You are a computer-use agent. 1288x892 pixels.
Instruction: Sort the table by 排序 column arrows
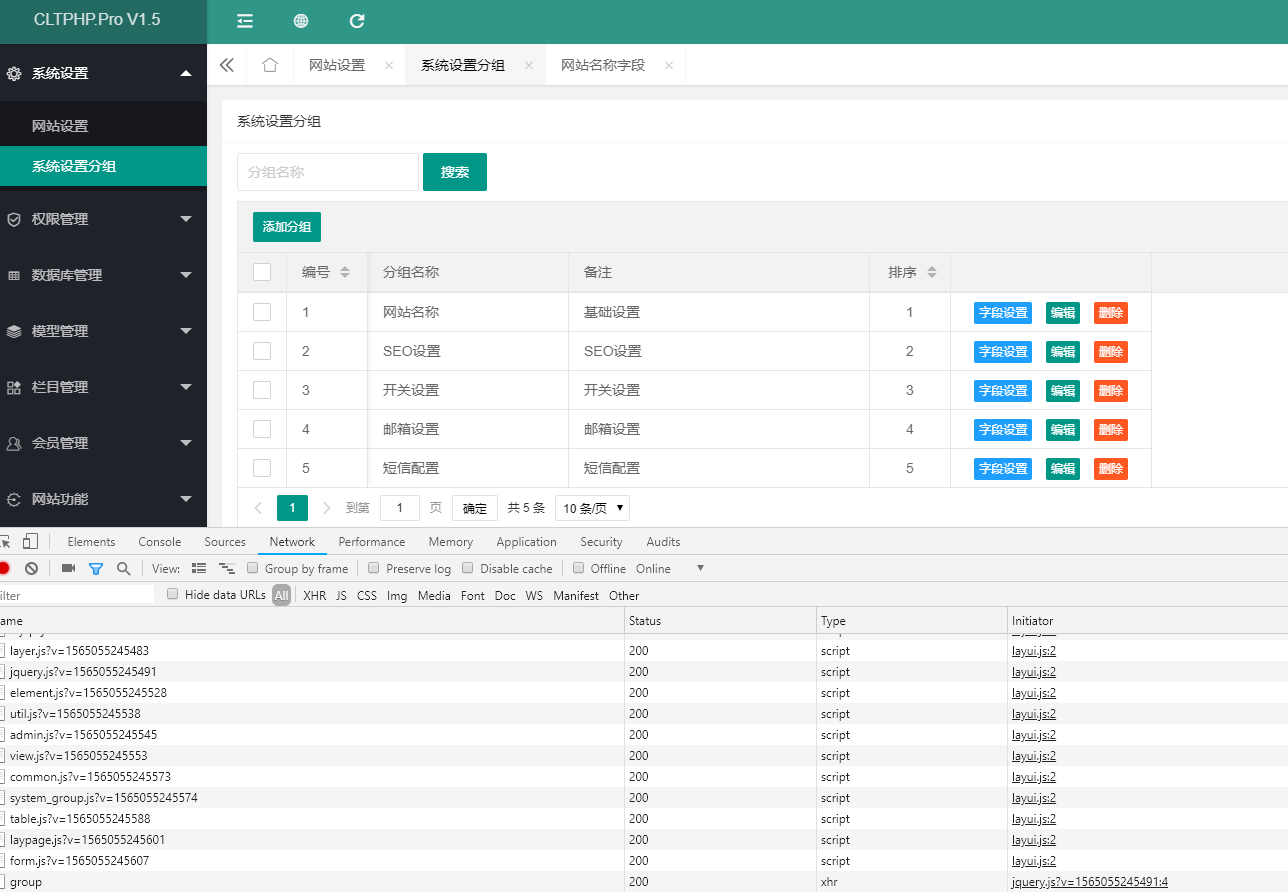932,272
